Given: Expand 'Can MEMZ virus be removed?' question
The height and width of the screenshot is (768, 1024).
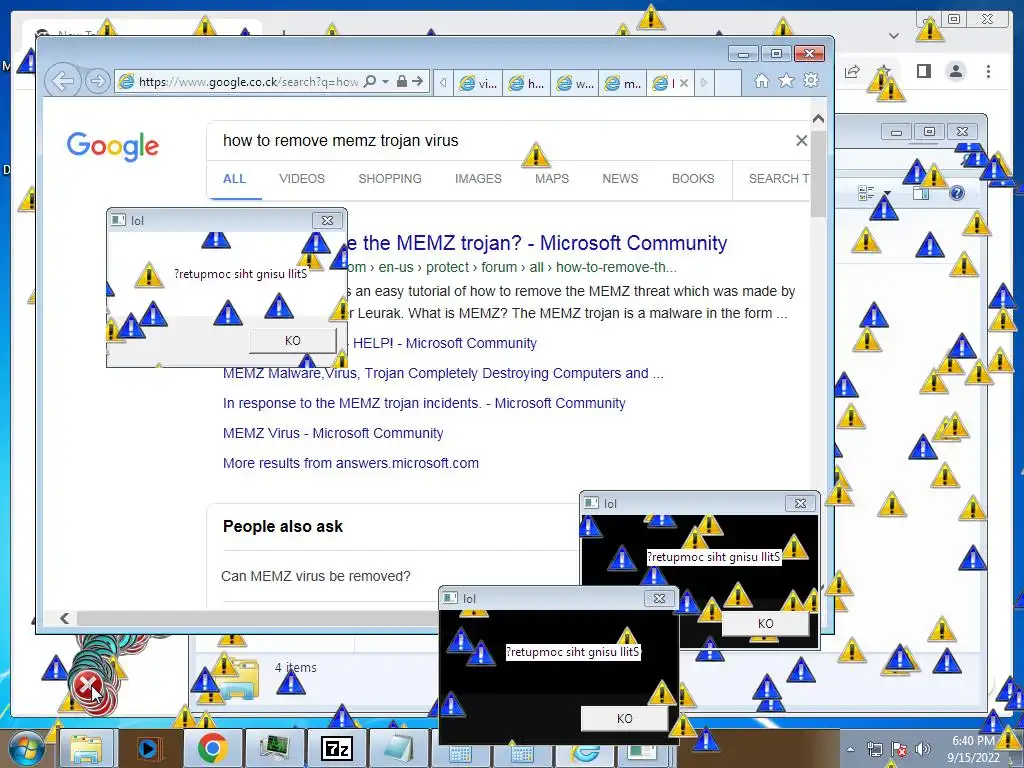Looking at the screenshot, I should coord(316,577).
